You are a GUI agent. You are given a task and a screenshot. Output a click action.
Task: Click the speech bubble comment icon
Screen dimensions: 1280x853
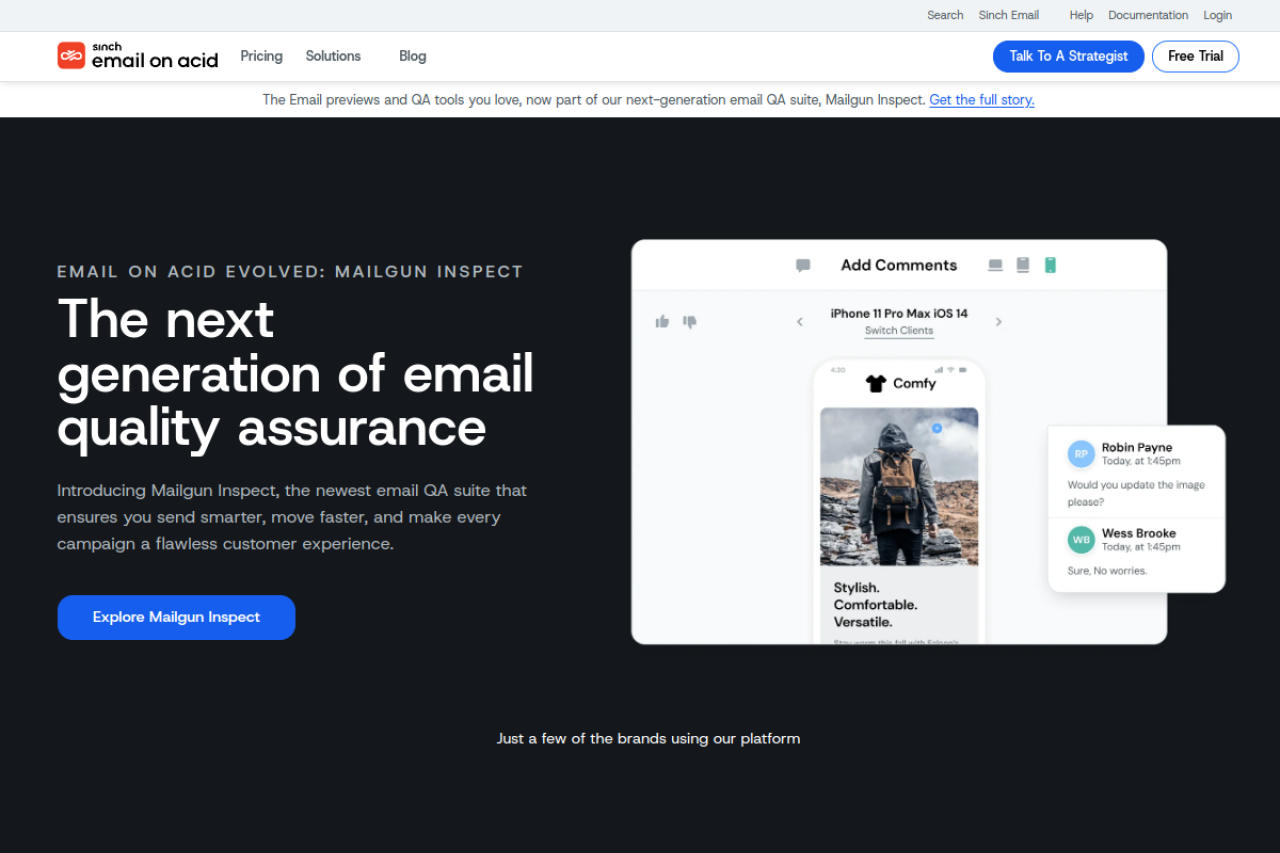click(x=803, y=265)
